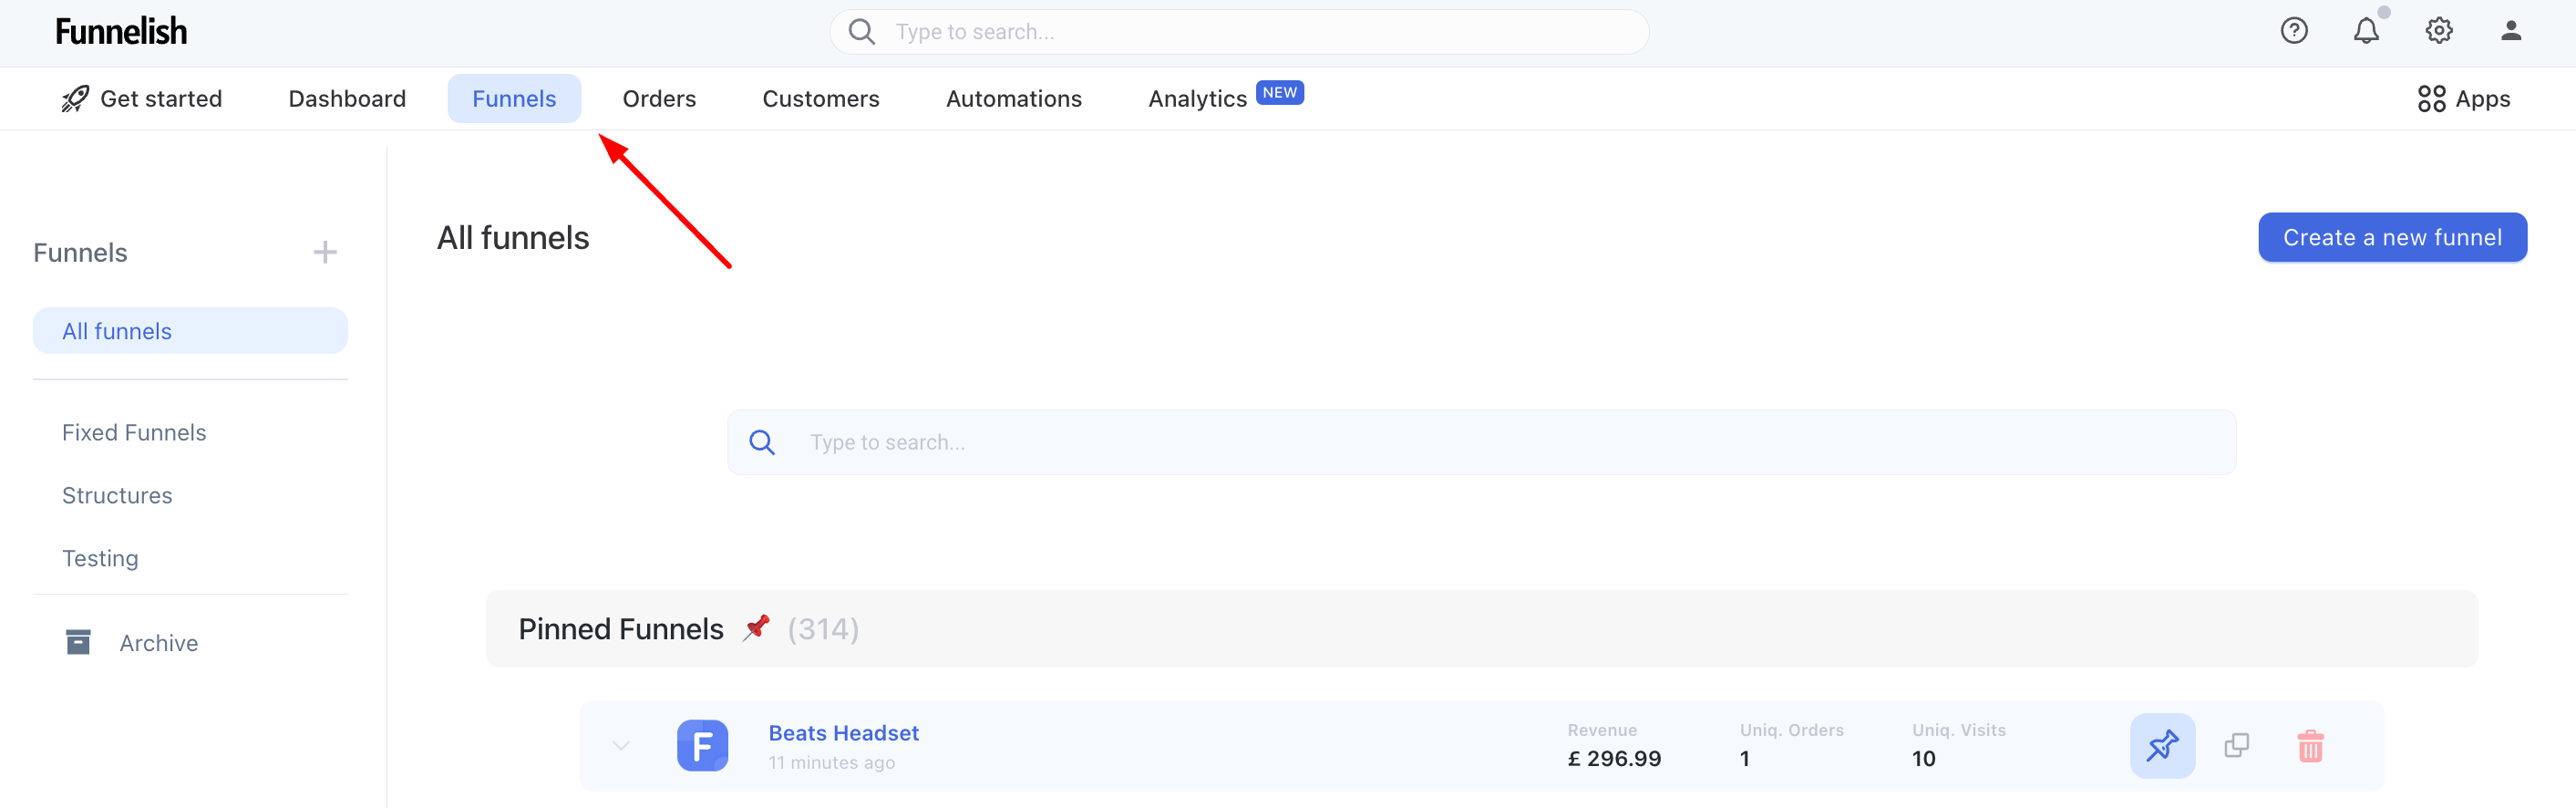Focus the funnel list search field
This screenshot has height=808, width=2576.
pyautogui.click(x=1480, y=442)
